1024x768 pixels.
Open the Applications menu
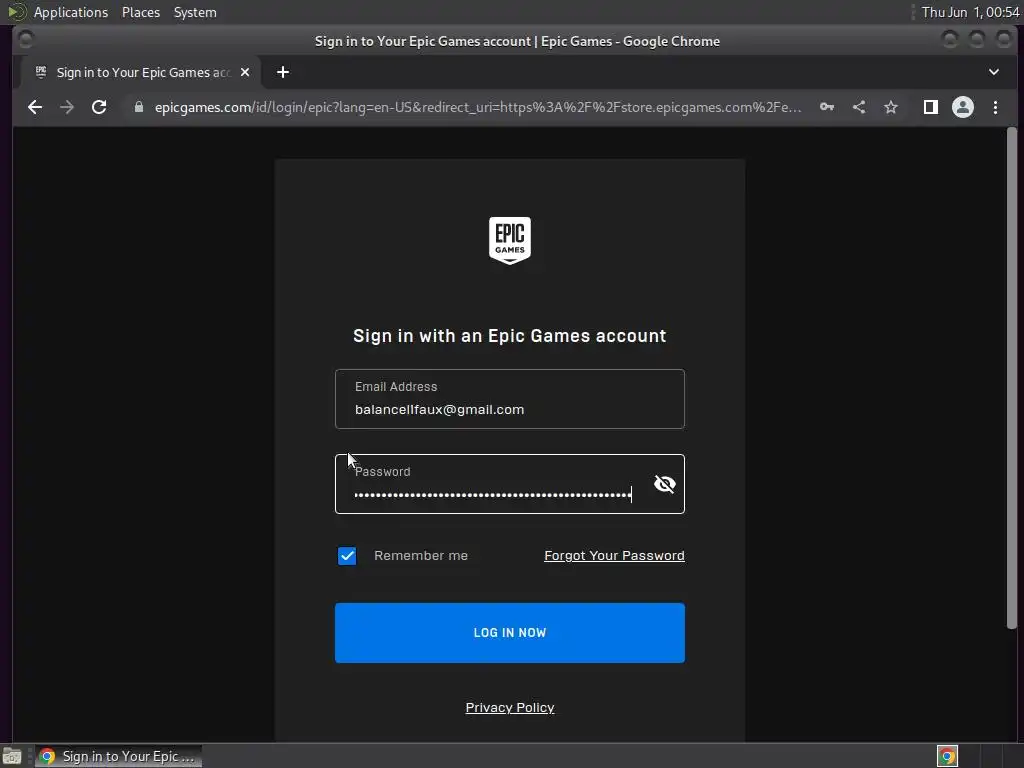(71, 12)
